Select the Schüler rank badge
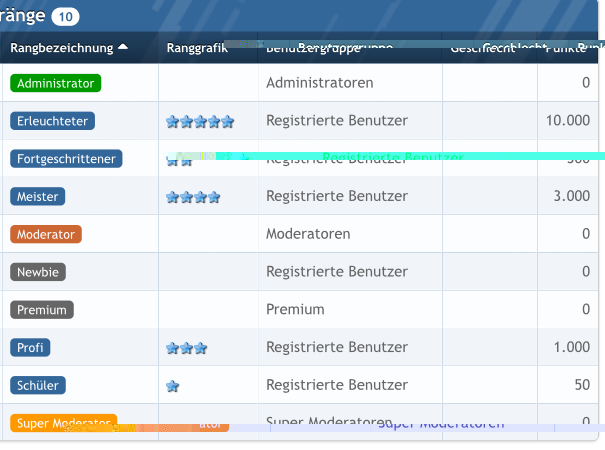605x450 pixels. pyautogui.click(x=39, y=385)
